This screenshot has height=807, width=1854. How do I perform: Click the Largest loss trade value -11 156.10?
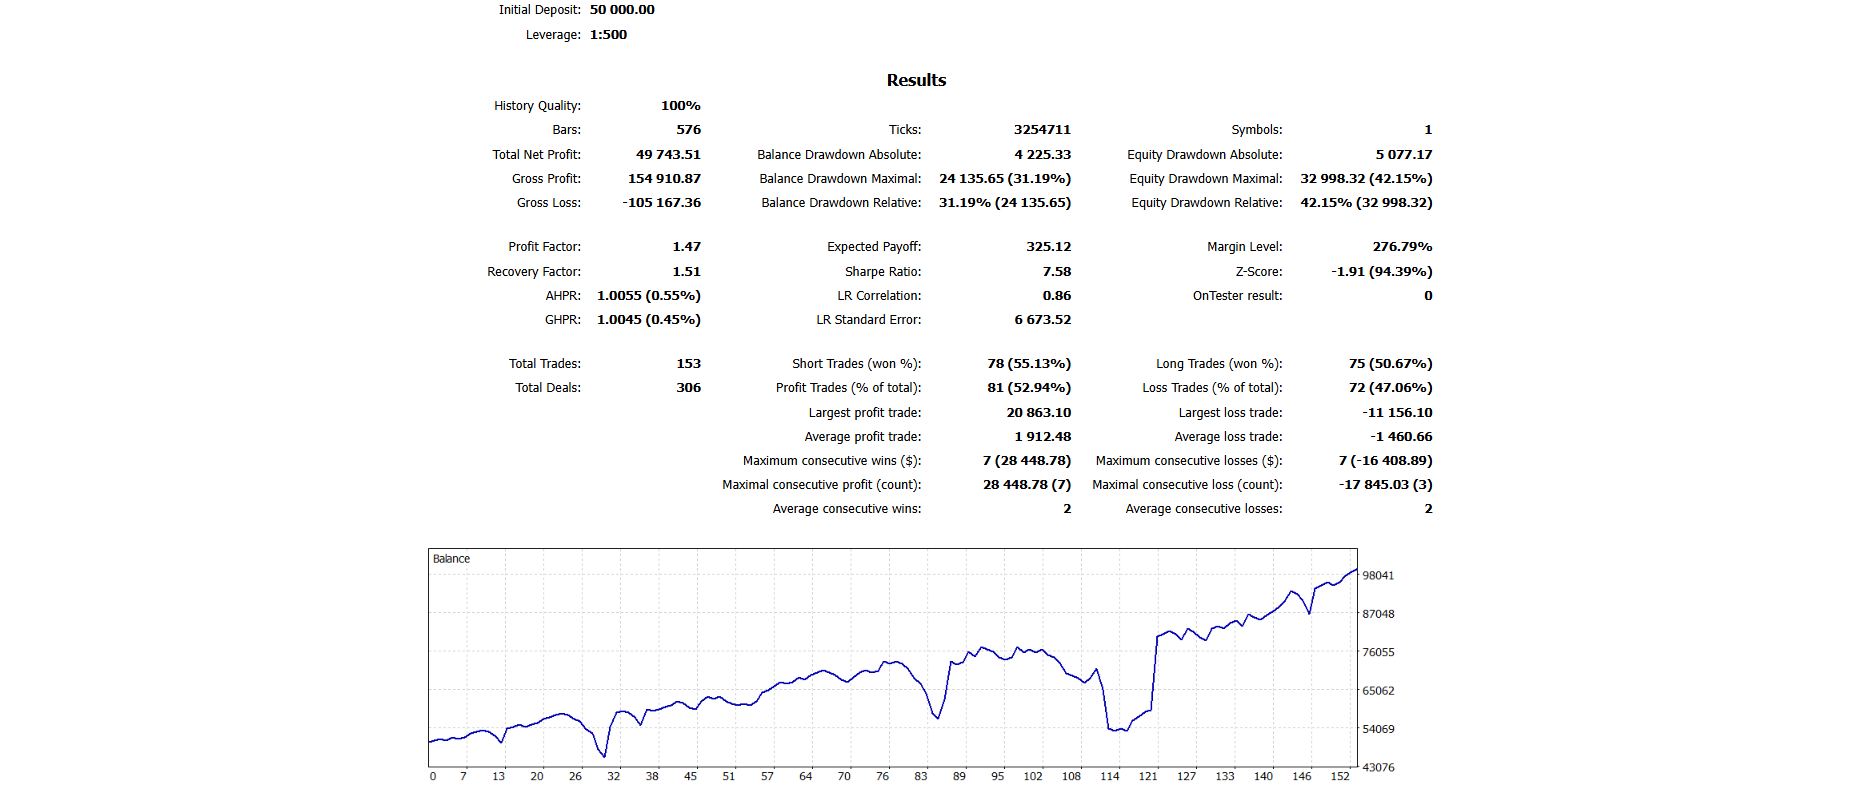1396,413
